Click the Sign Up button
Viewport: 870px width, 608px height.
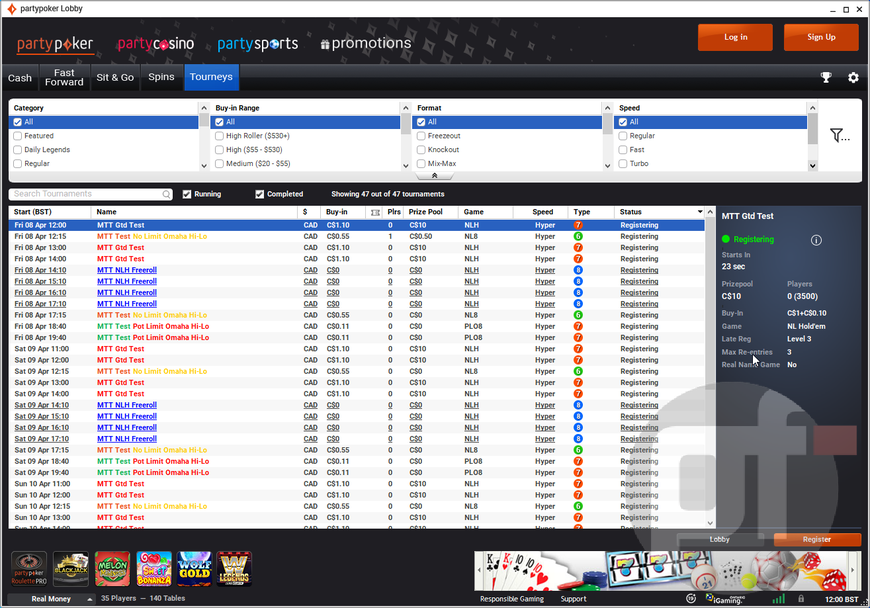[821, 37]
